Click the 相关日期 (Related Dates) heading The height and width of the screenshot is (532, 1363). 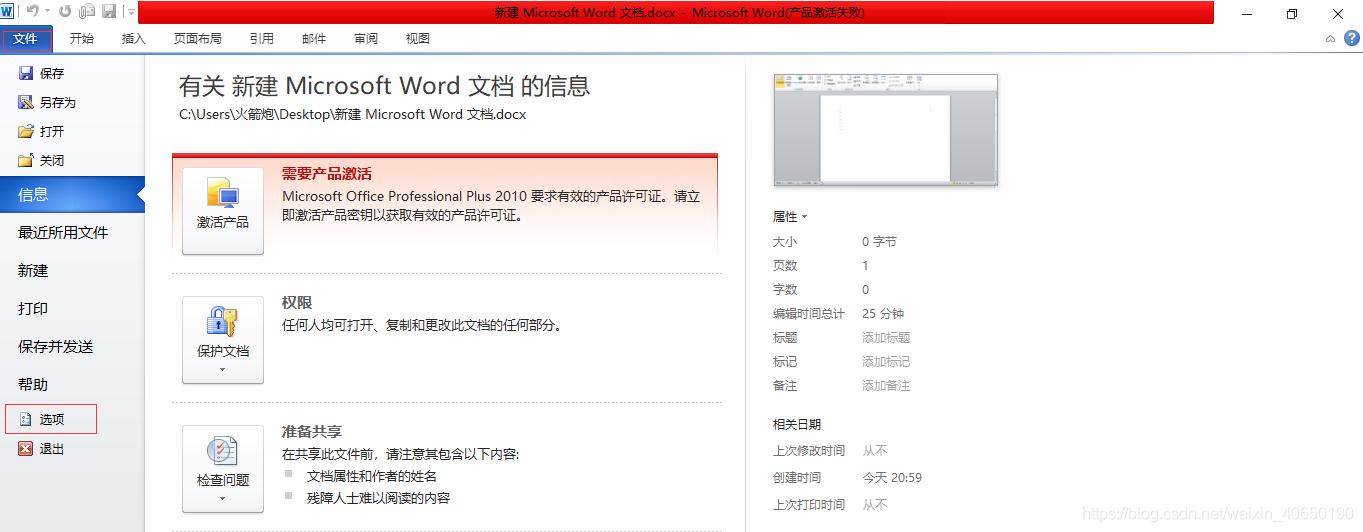pos(797,425)
